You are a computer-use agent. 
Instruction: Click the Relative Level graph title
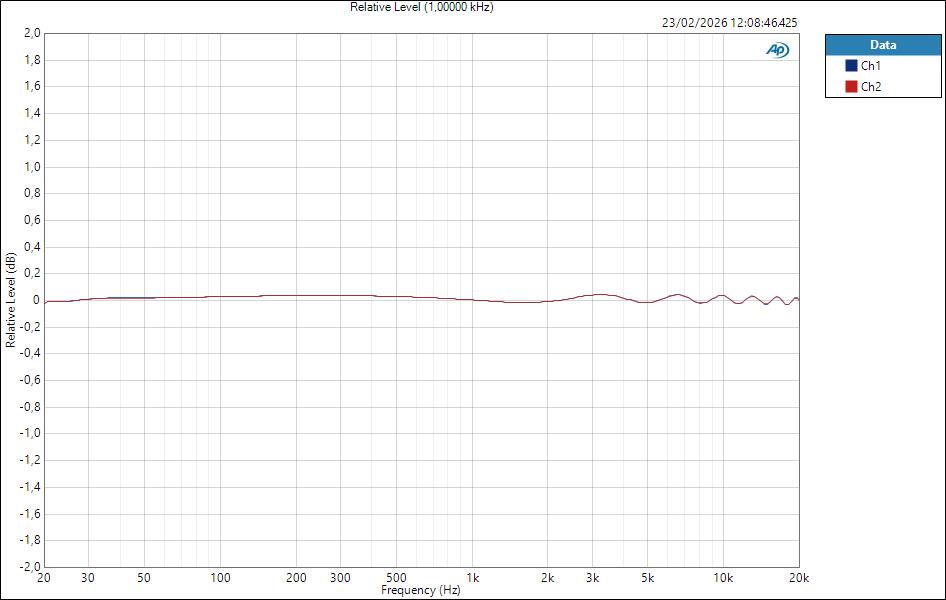[x=420, y=7]
